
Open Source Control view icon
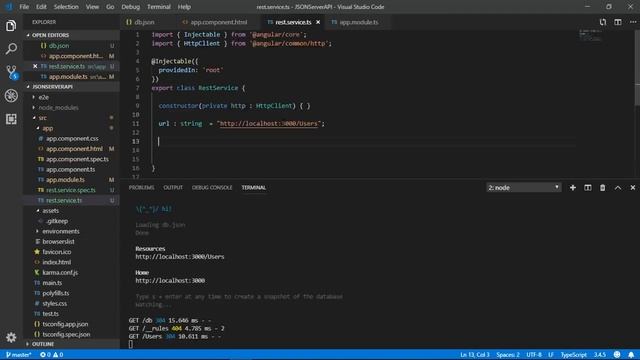pyautogui.click(x=11, y=72)
